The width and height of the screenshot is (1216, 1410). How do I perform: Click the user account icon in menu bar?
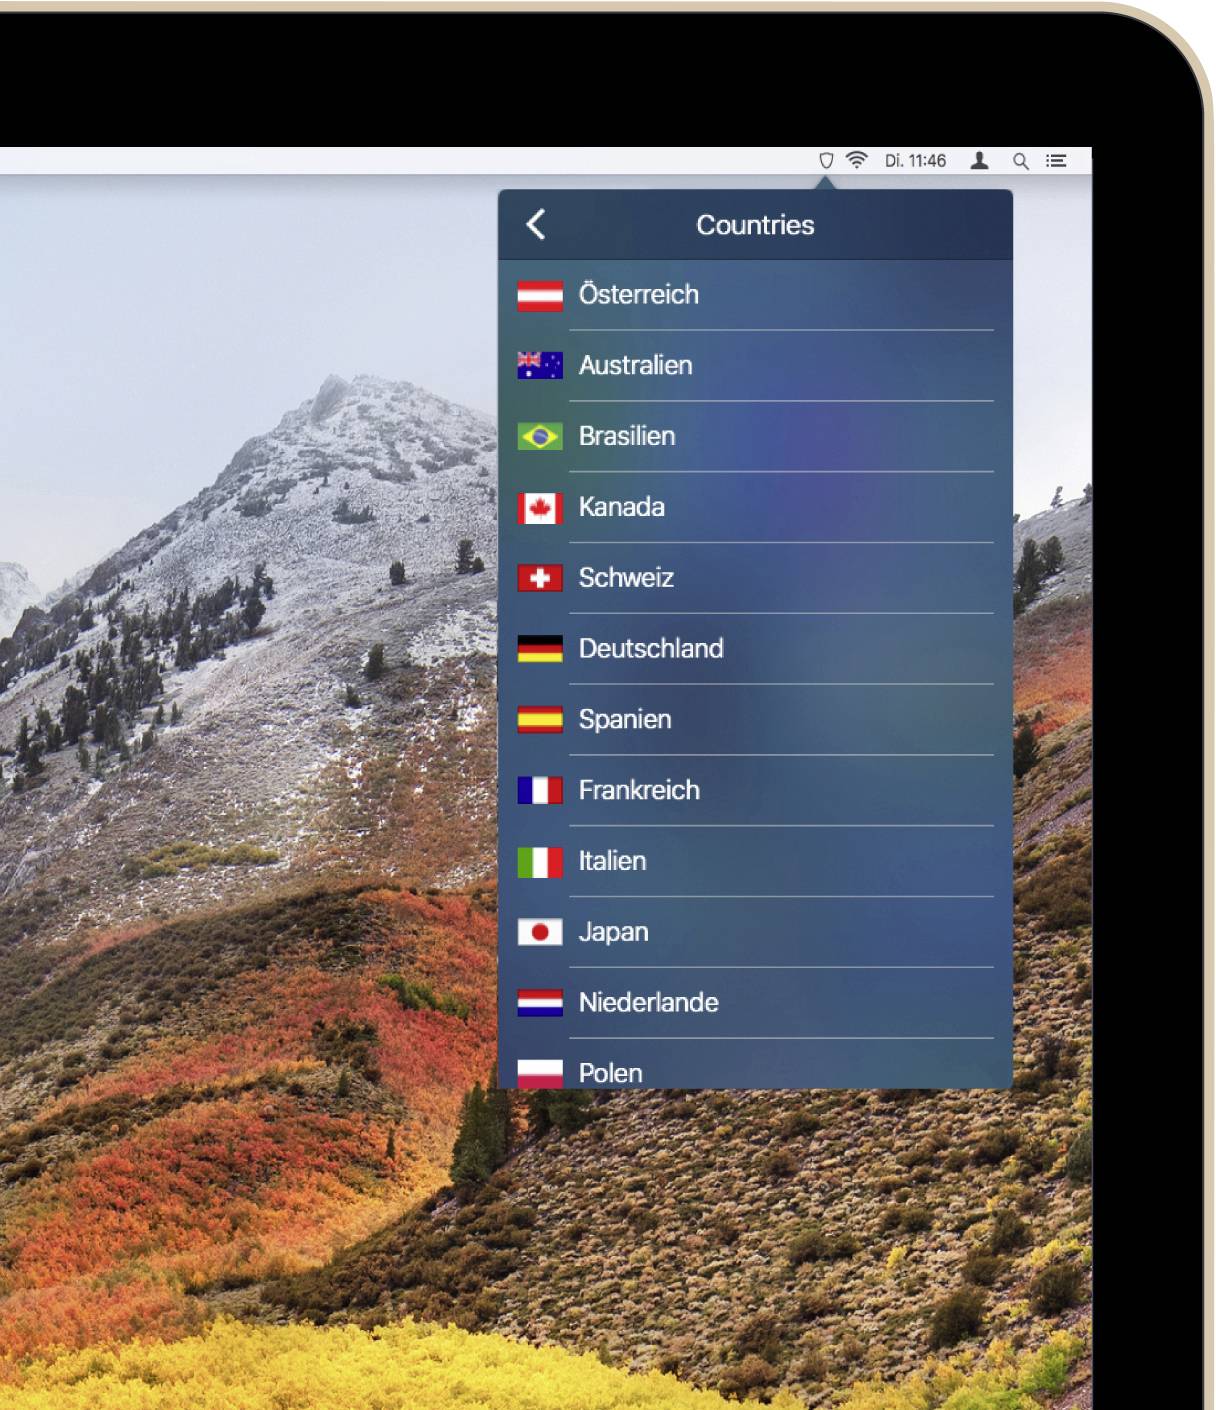[x=979, y=160]
